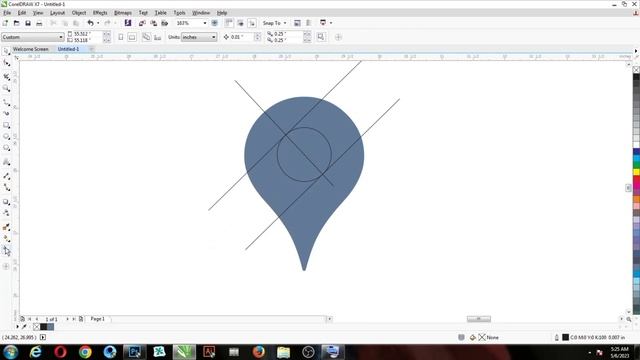640x360 pixels.
Task: Switch to the Untitled-1 document tab
Action: [x=68, y=49]
